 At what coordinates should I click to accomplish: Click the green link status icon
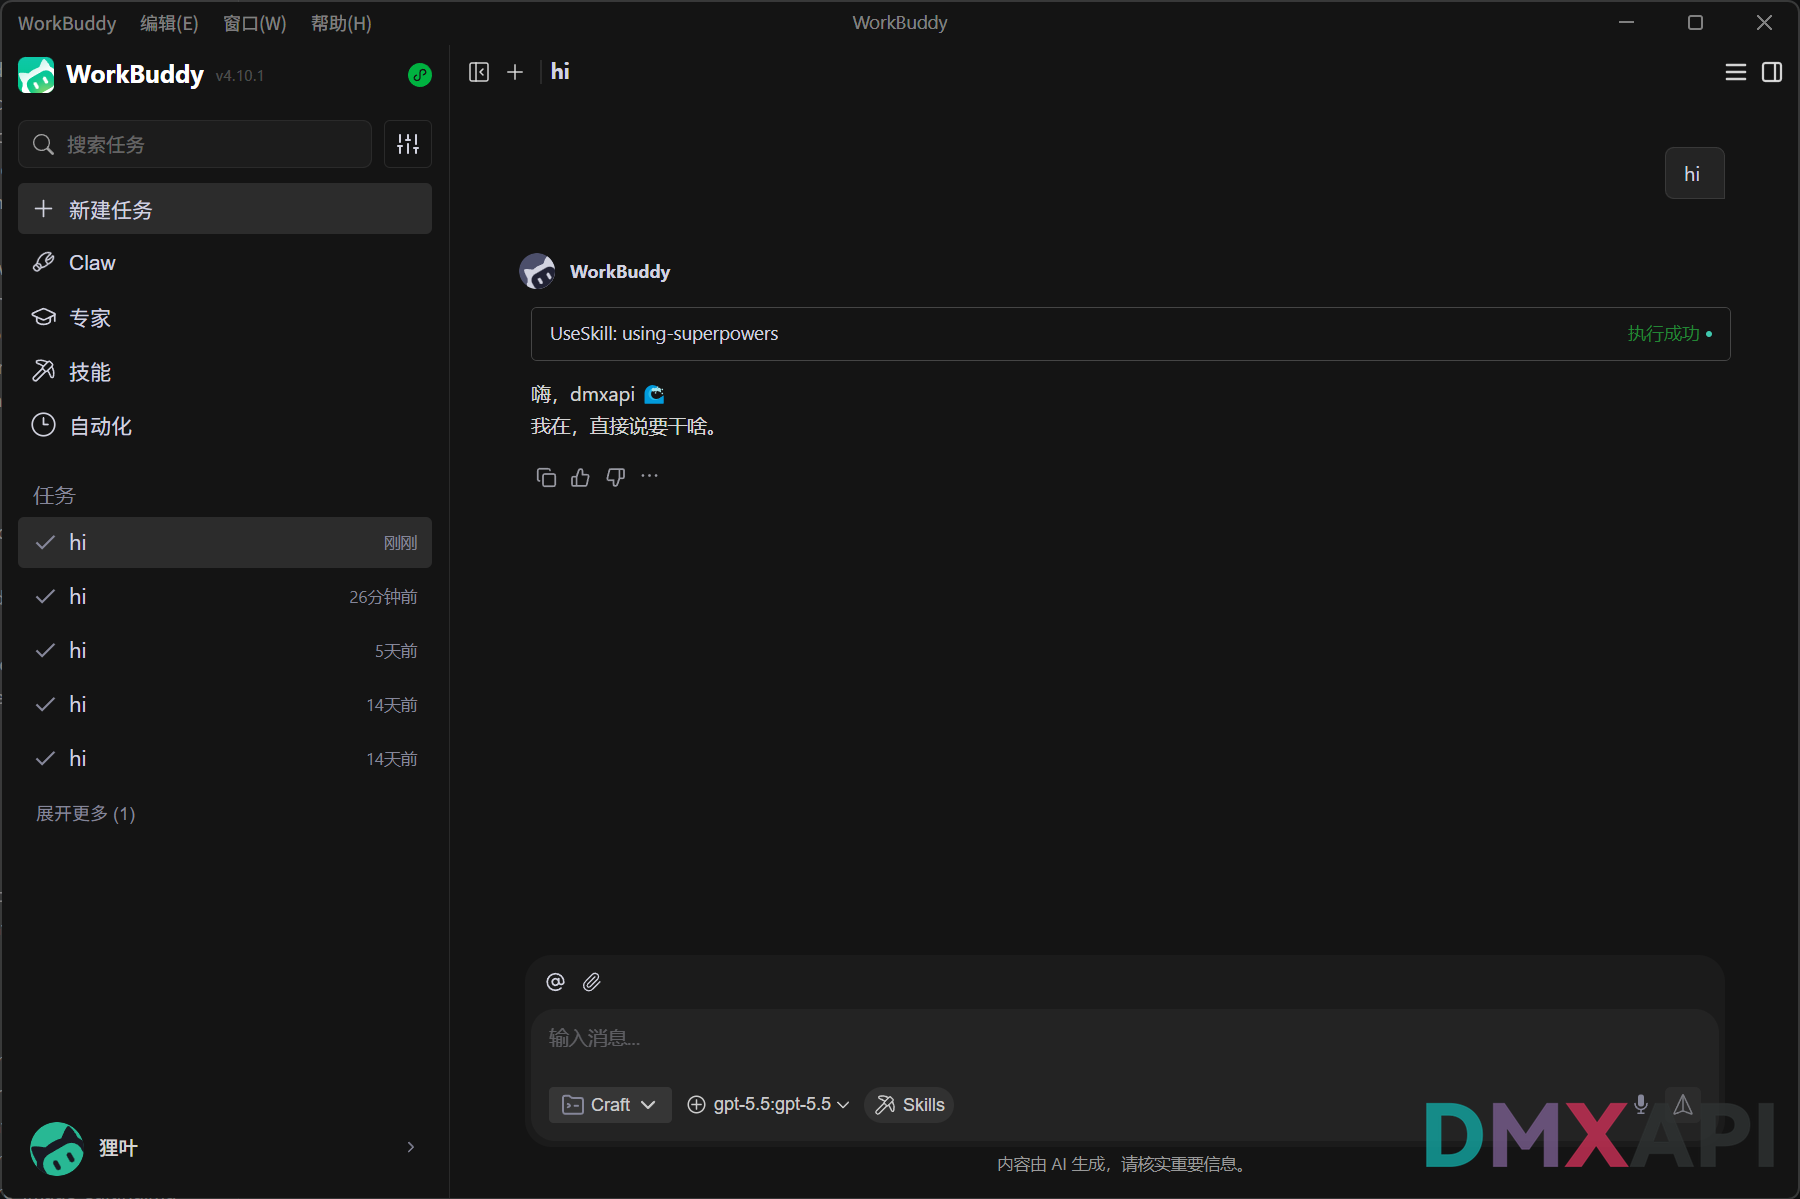coord(420,75)
